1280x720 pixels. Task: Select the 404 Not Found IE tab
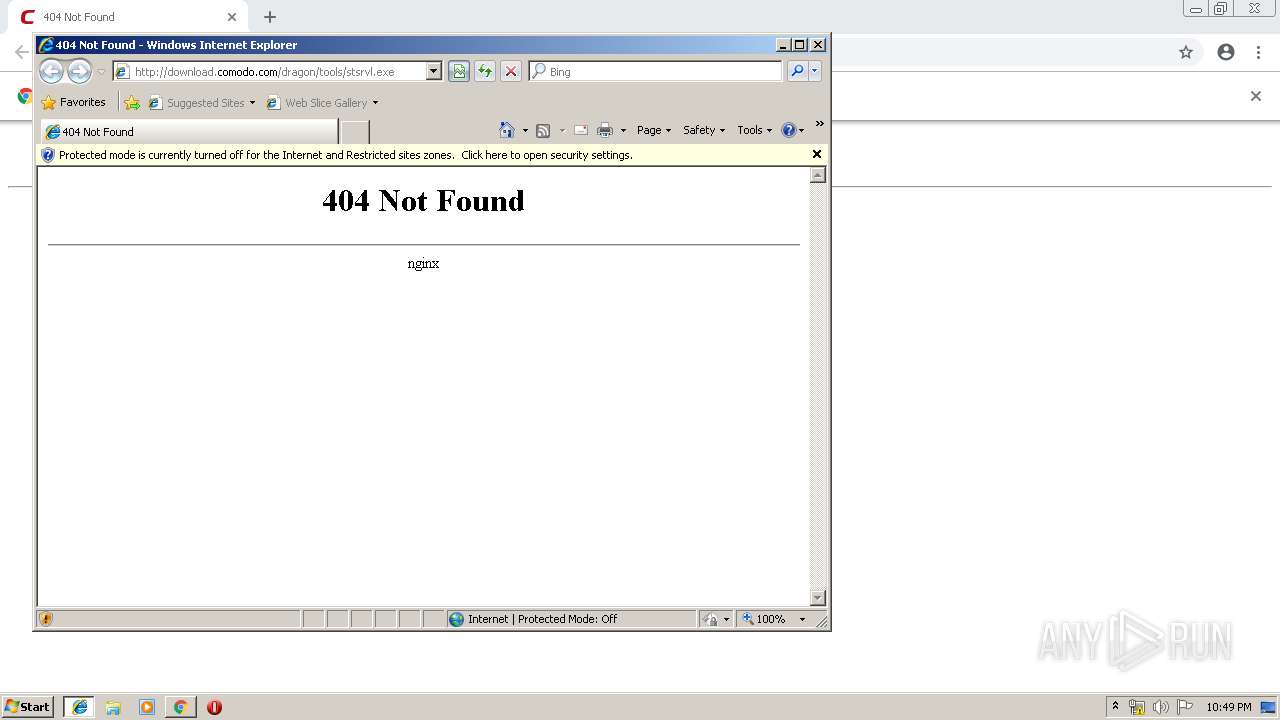coord(190,132)
